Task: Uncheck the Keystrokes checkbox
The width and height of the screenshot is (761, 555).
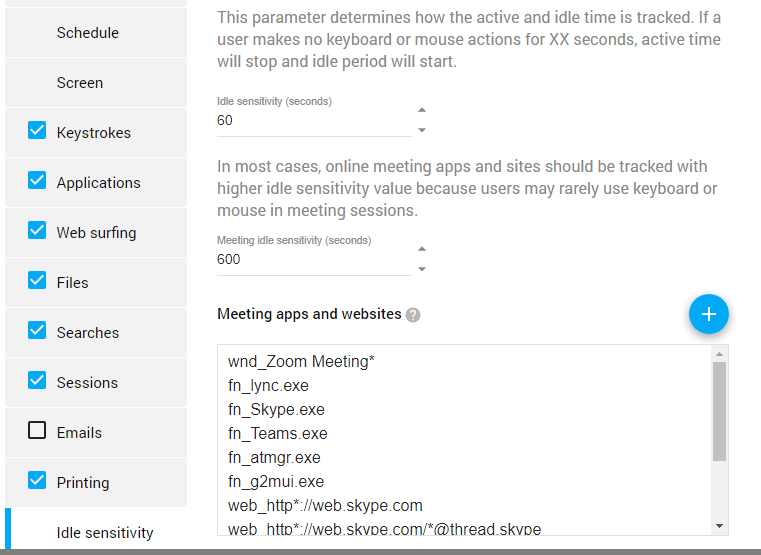Action: click(x=37, y=130)
